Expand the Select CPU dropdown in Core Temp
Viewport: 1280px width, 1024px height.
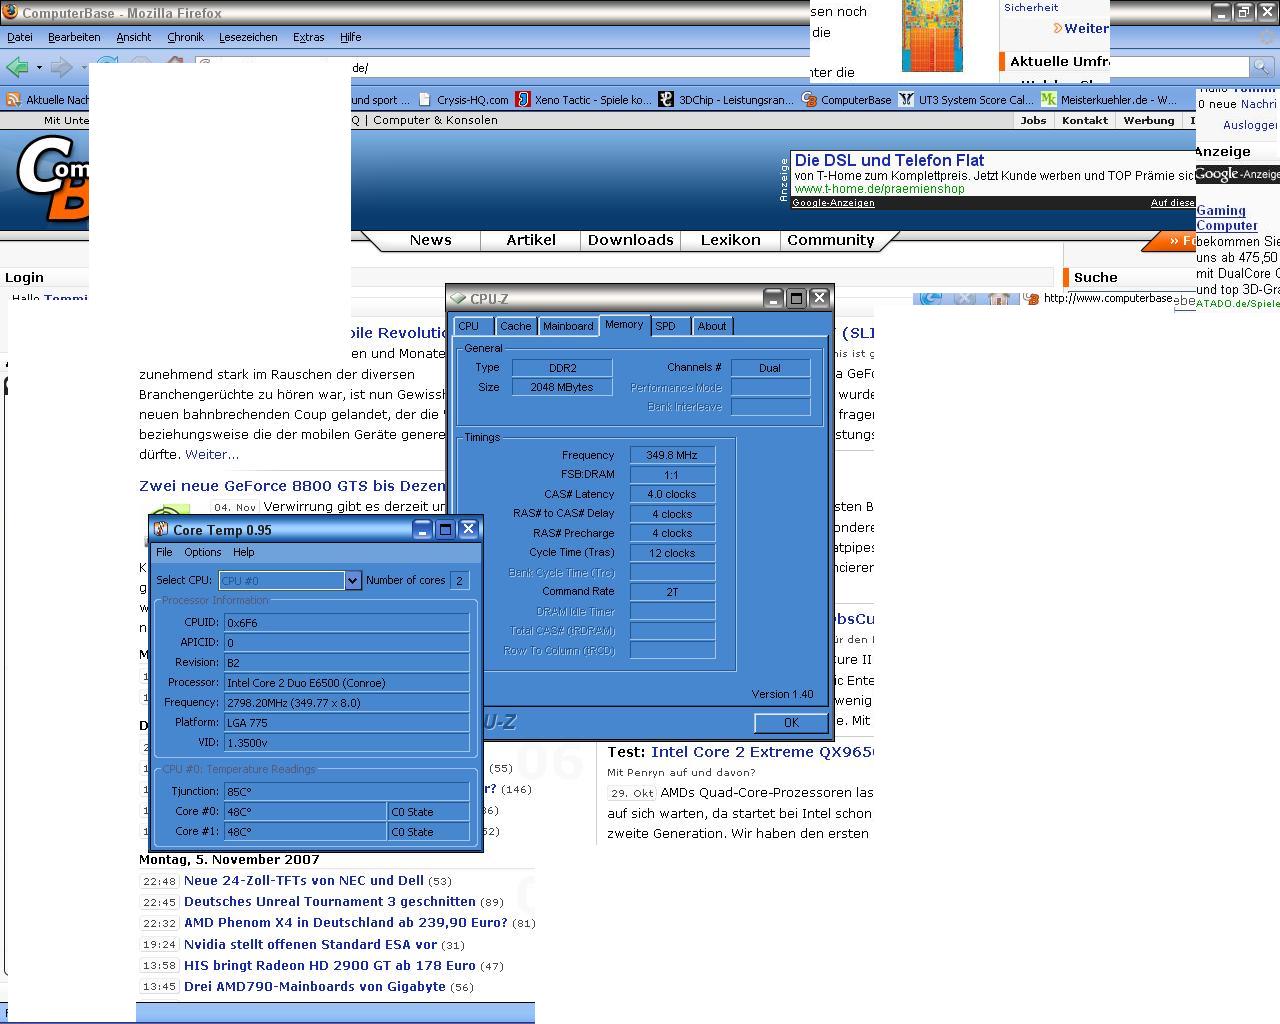click(x=352, y=580)
